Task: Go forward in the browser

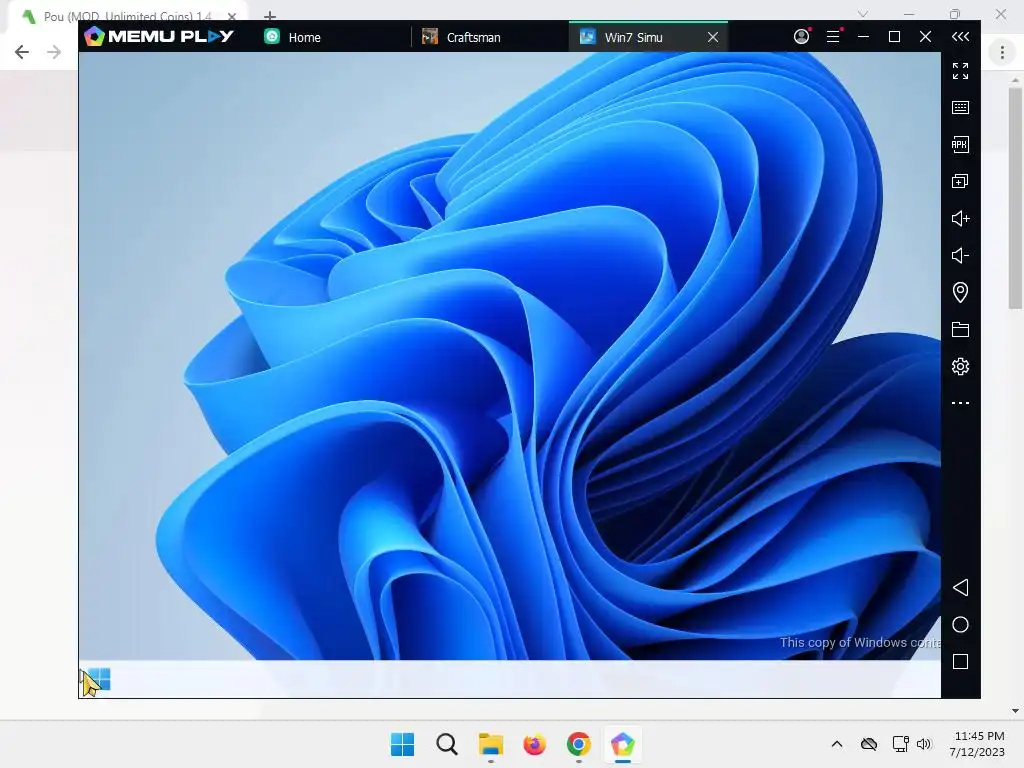Action: pos(54,52)
